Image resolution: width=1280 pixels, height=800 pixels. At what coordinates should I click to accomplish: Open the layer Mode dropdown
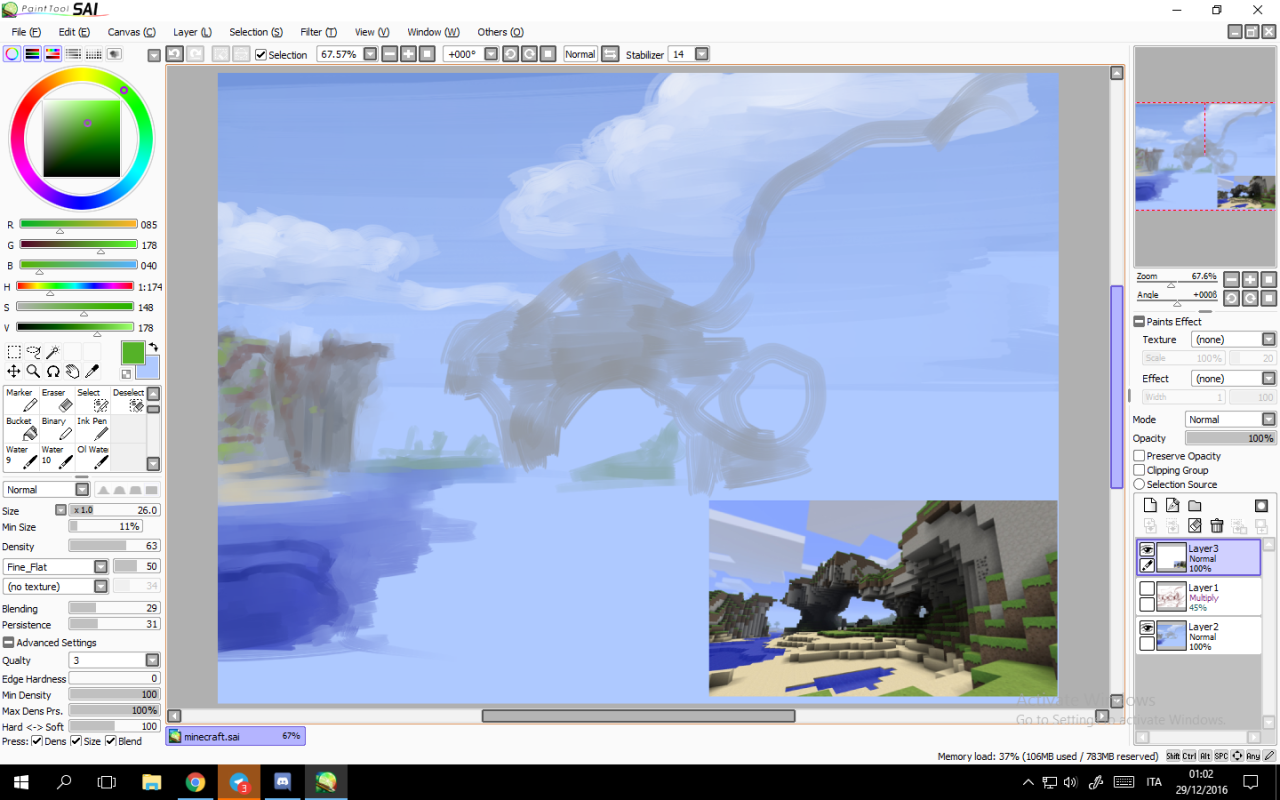(1268, 420)
